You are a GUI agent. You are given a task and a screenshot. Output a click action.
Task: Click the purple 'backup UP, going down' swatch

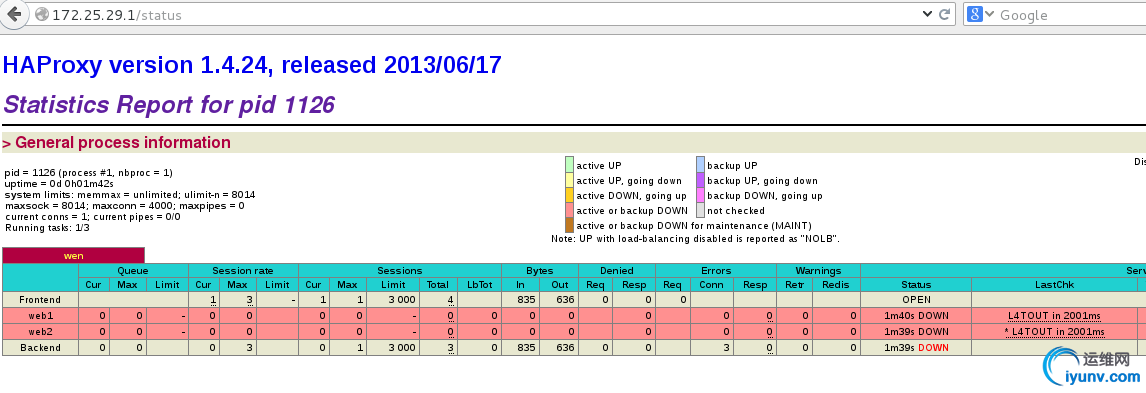click(x=700, y=180)
